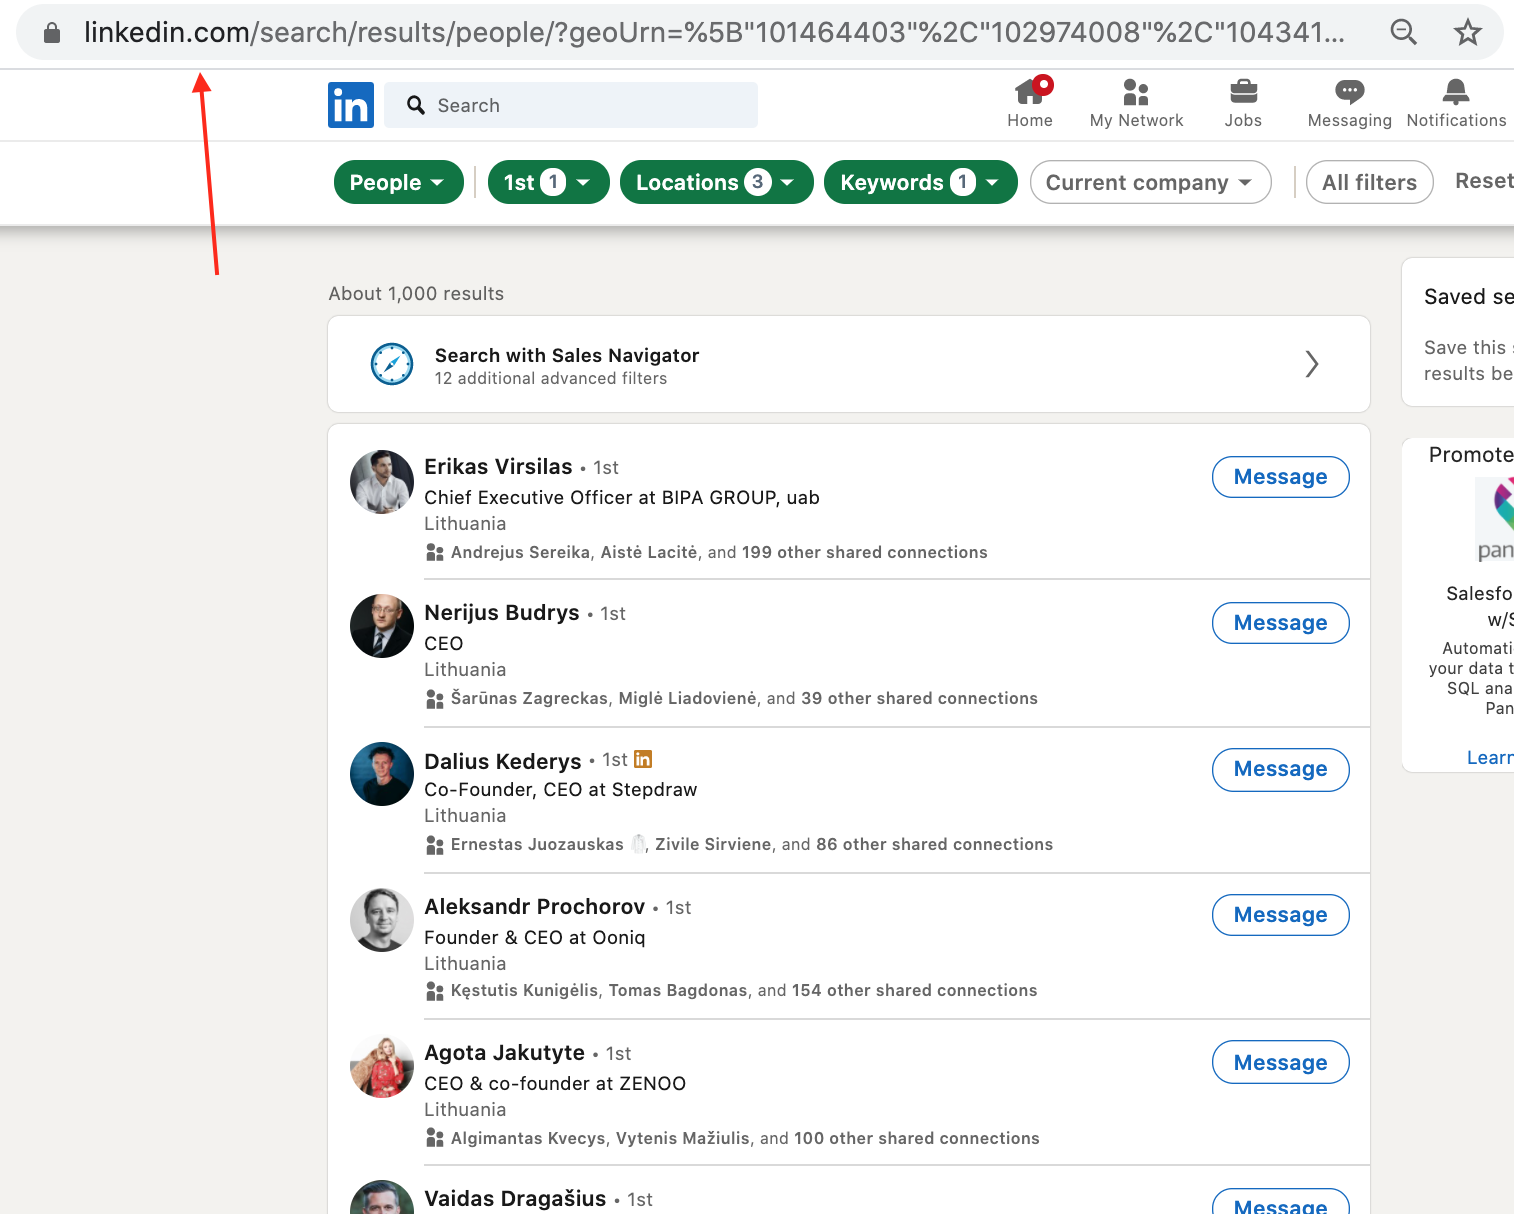Click the Sales Navigator compass icon
The width and height of the screenshot is (1514, 1214).
coord(392,364)
